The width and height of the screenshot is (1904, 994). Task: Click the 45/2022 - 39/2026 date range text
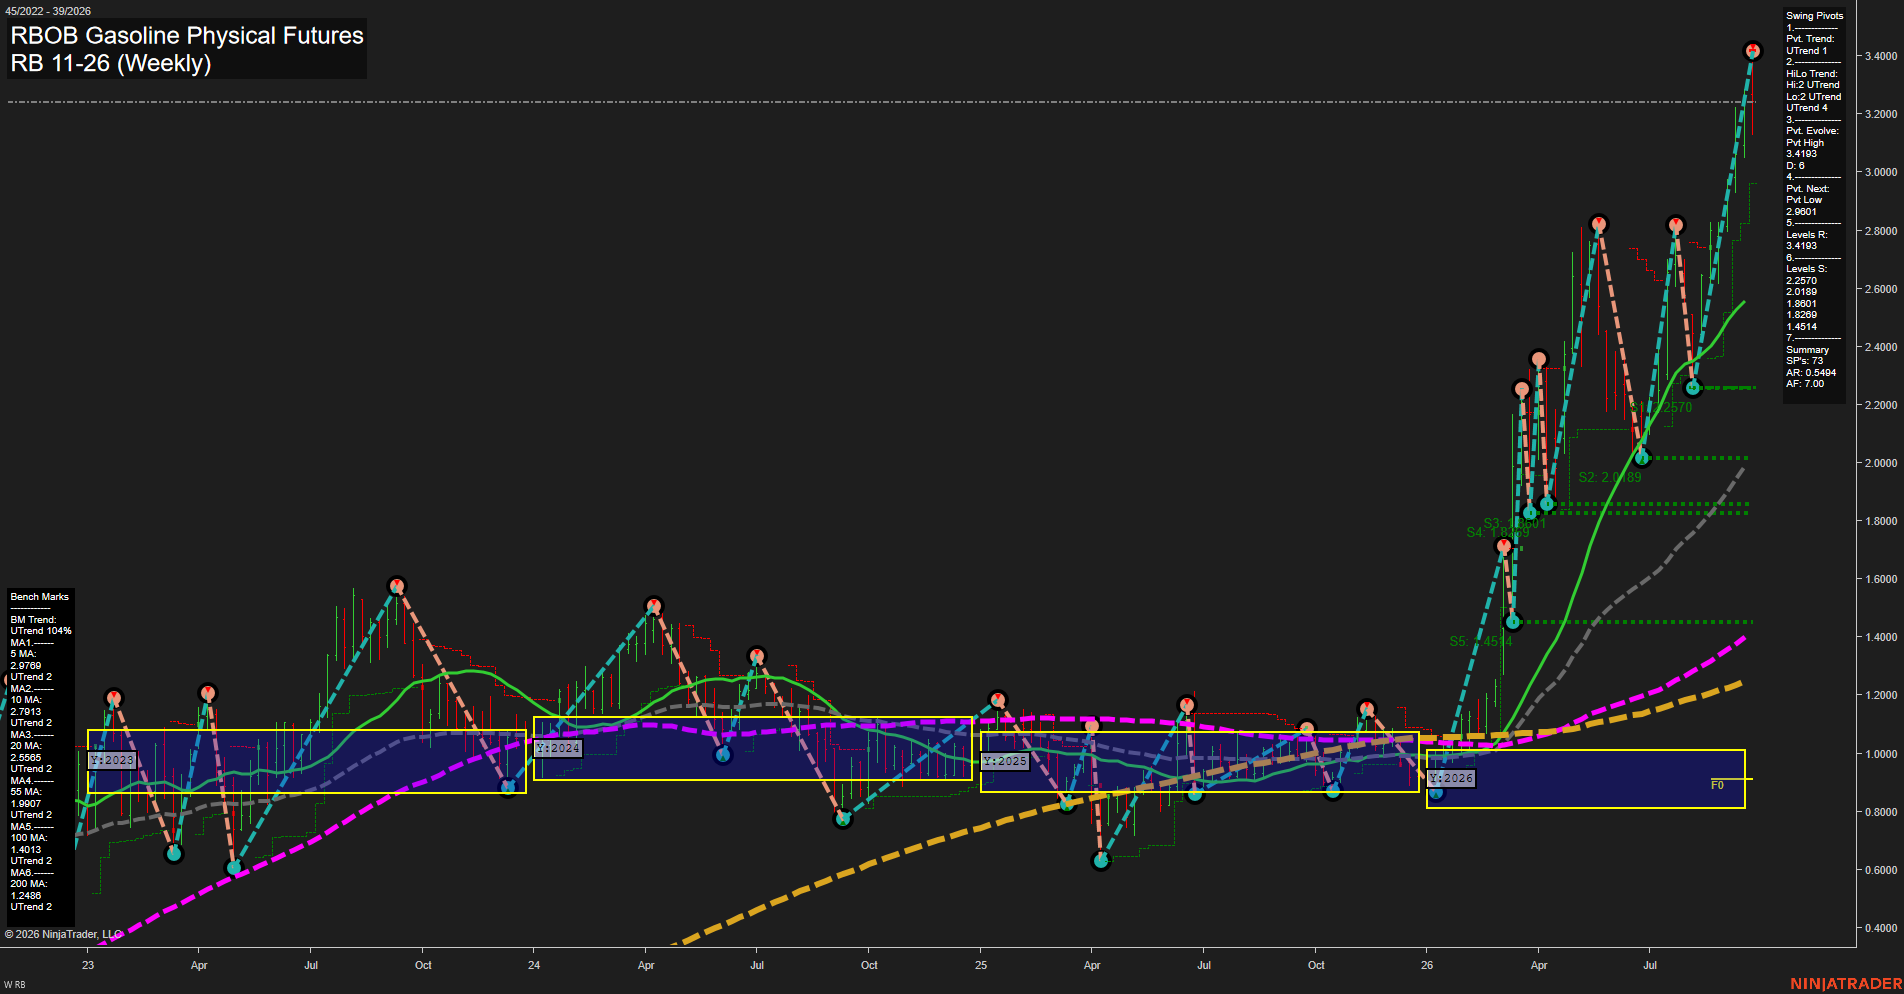(x=48, y=11)
